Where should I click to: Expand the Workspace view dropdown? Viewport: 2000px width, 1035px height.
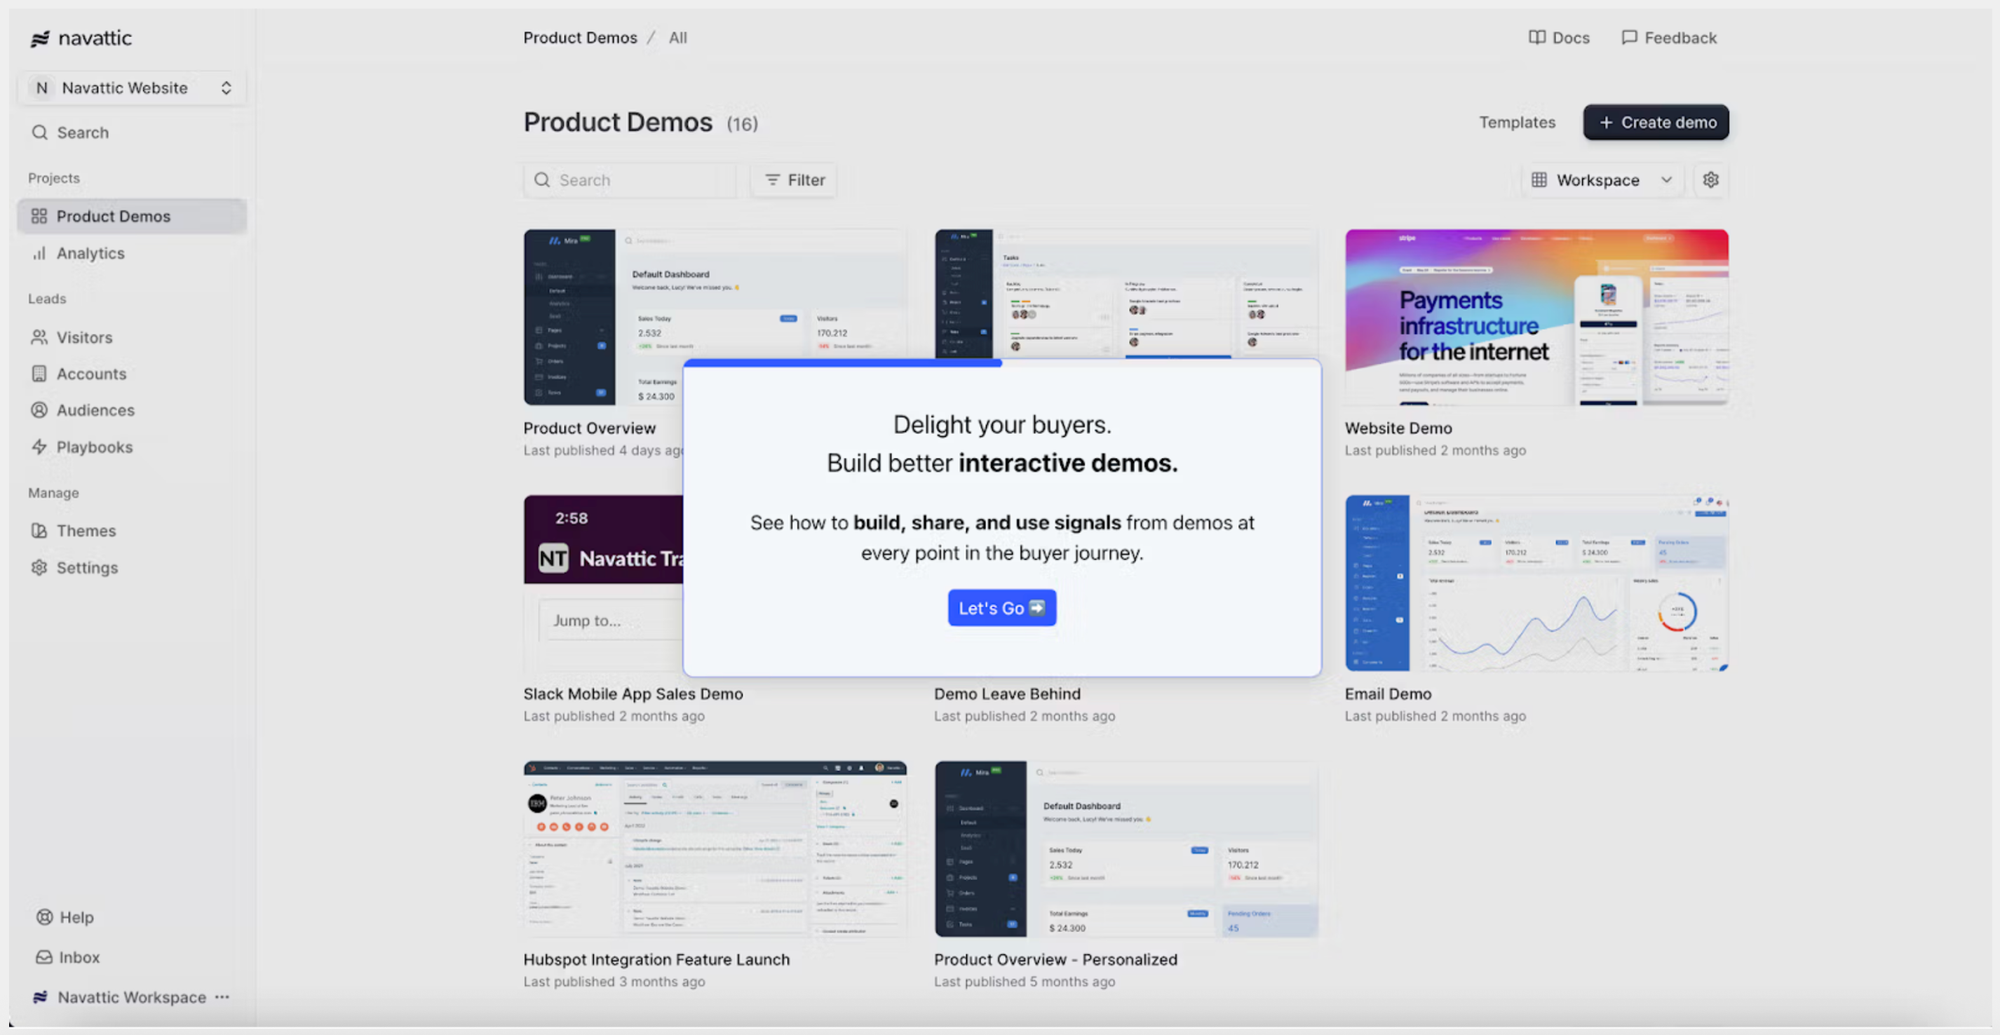(x=1602, y=180)
